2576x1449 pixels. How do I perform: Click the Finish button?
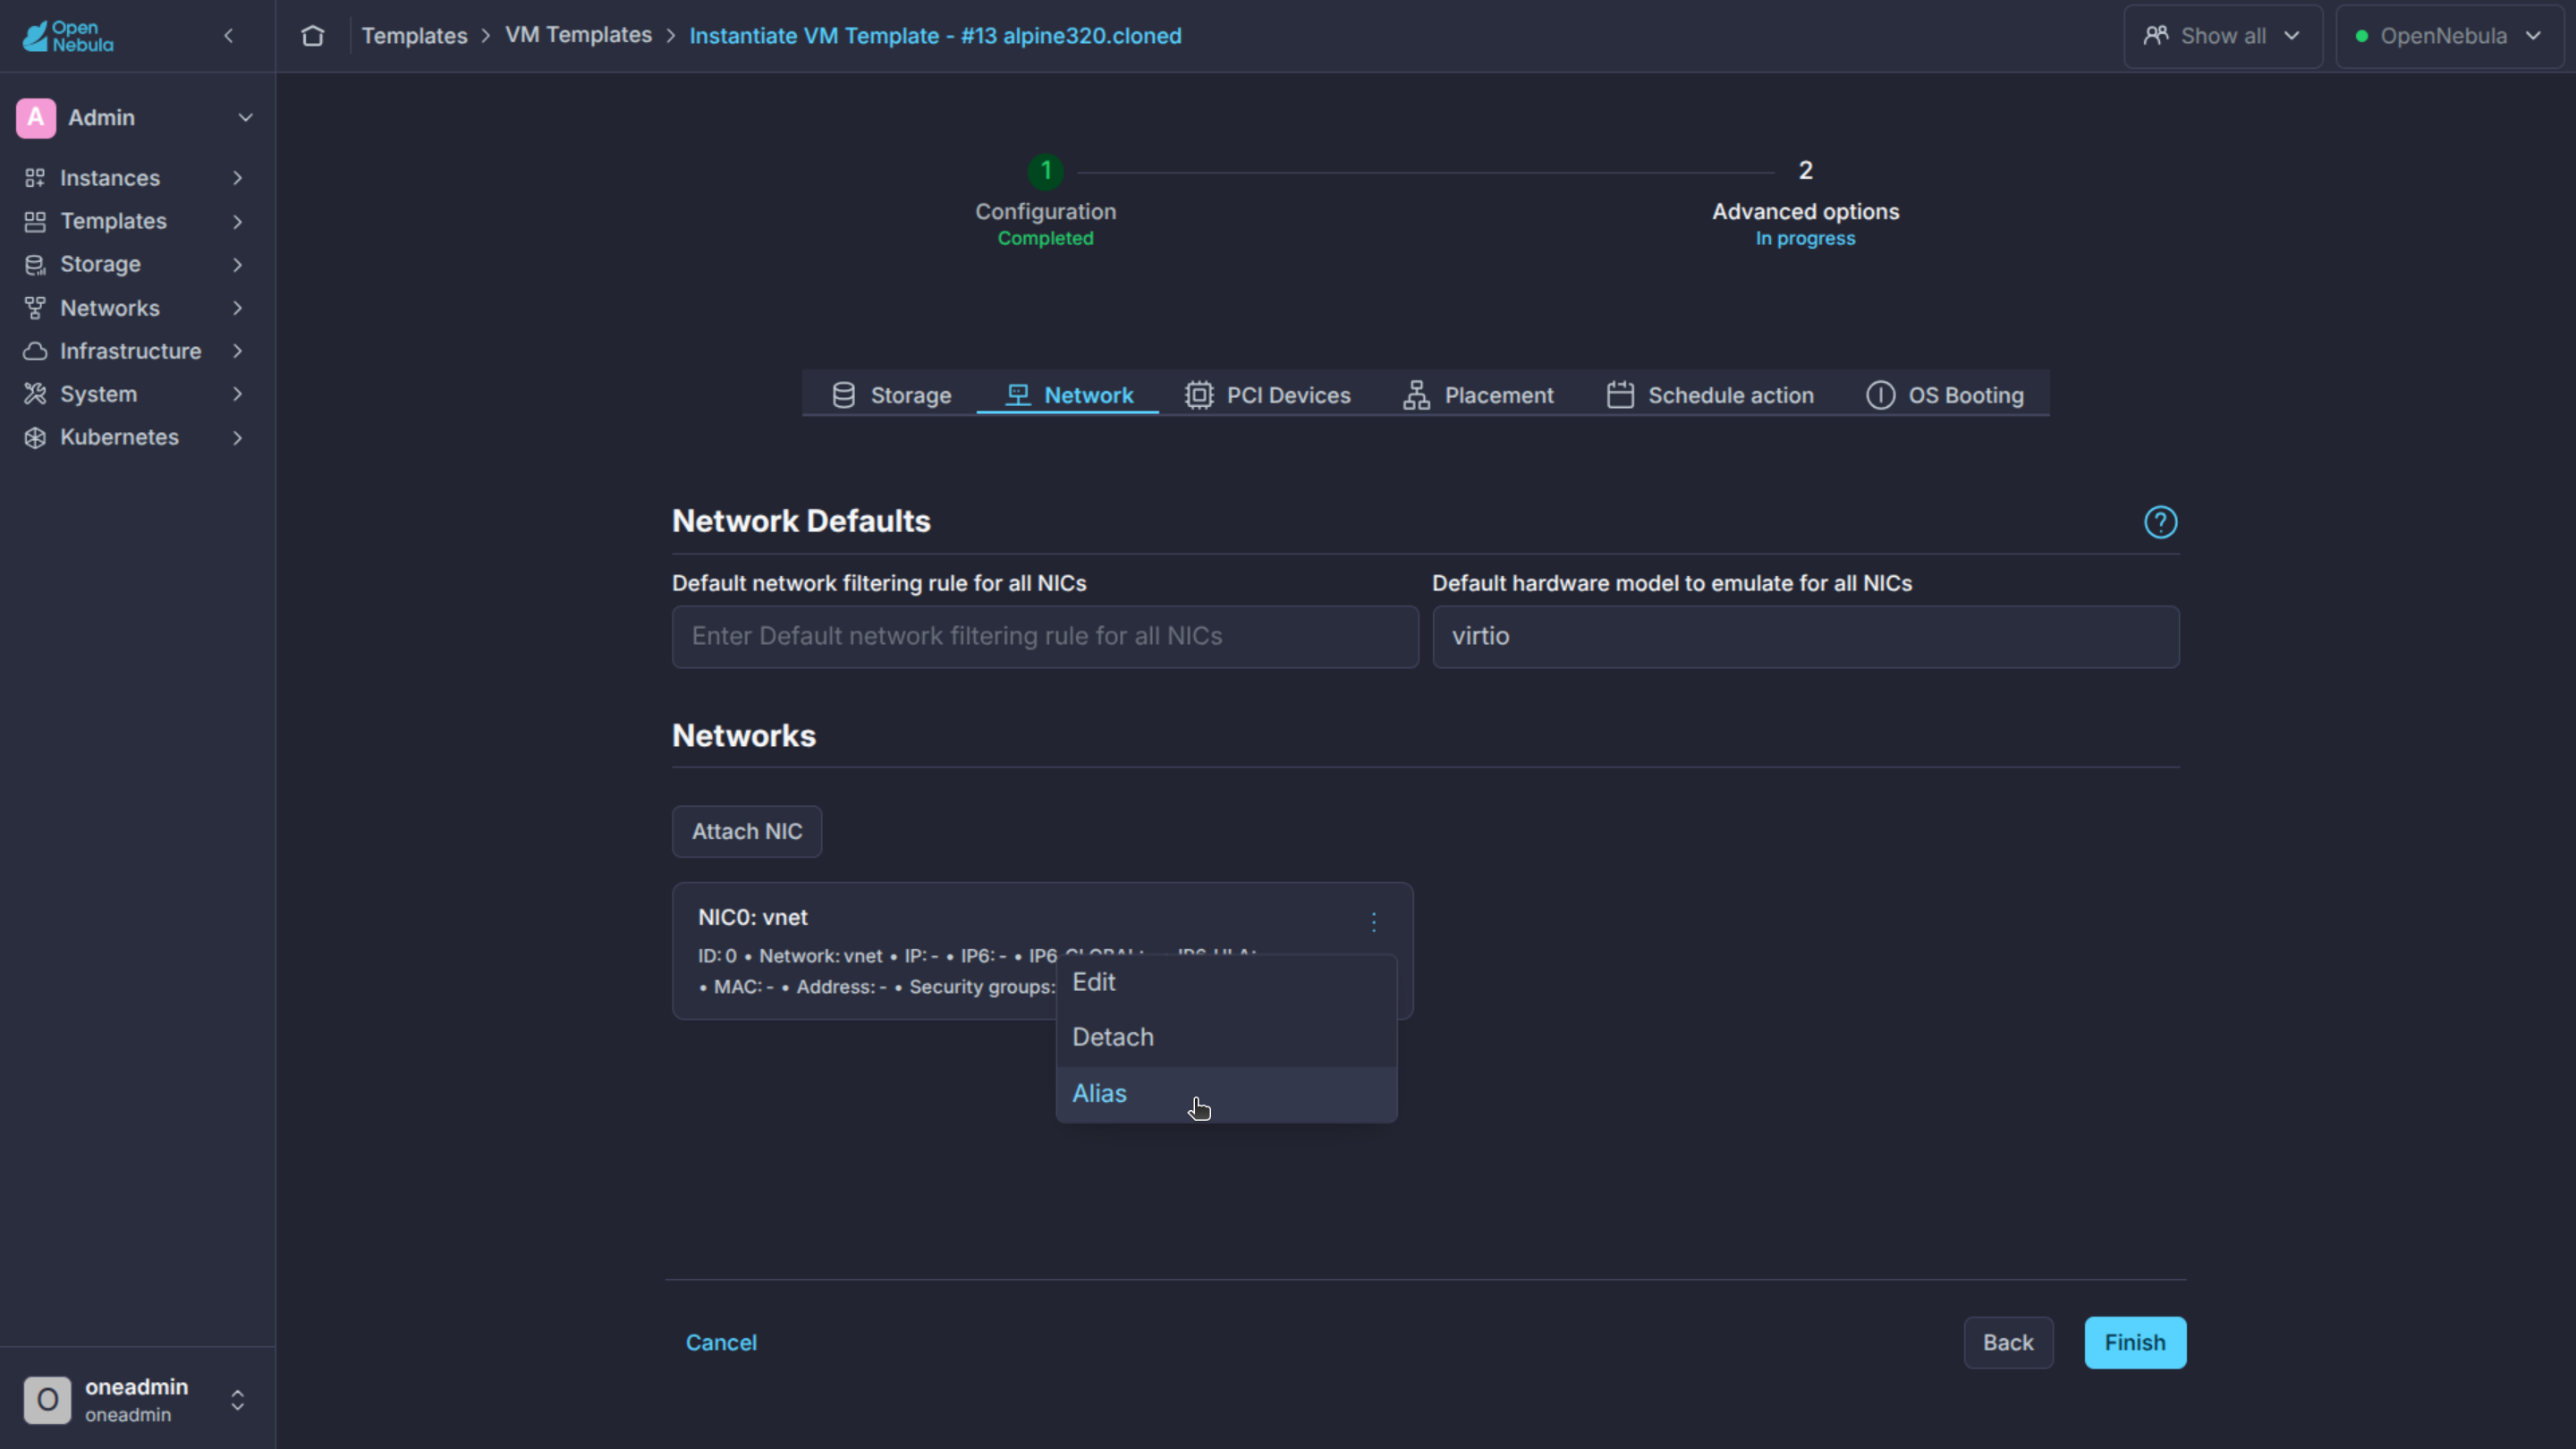pos(2135,1343)
